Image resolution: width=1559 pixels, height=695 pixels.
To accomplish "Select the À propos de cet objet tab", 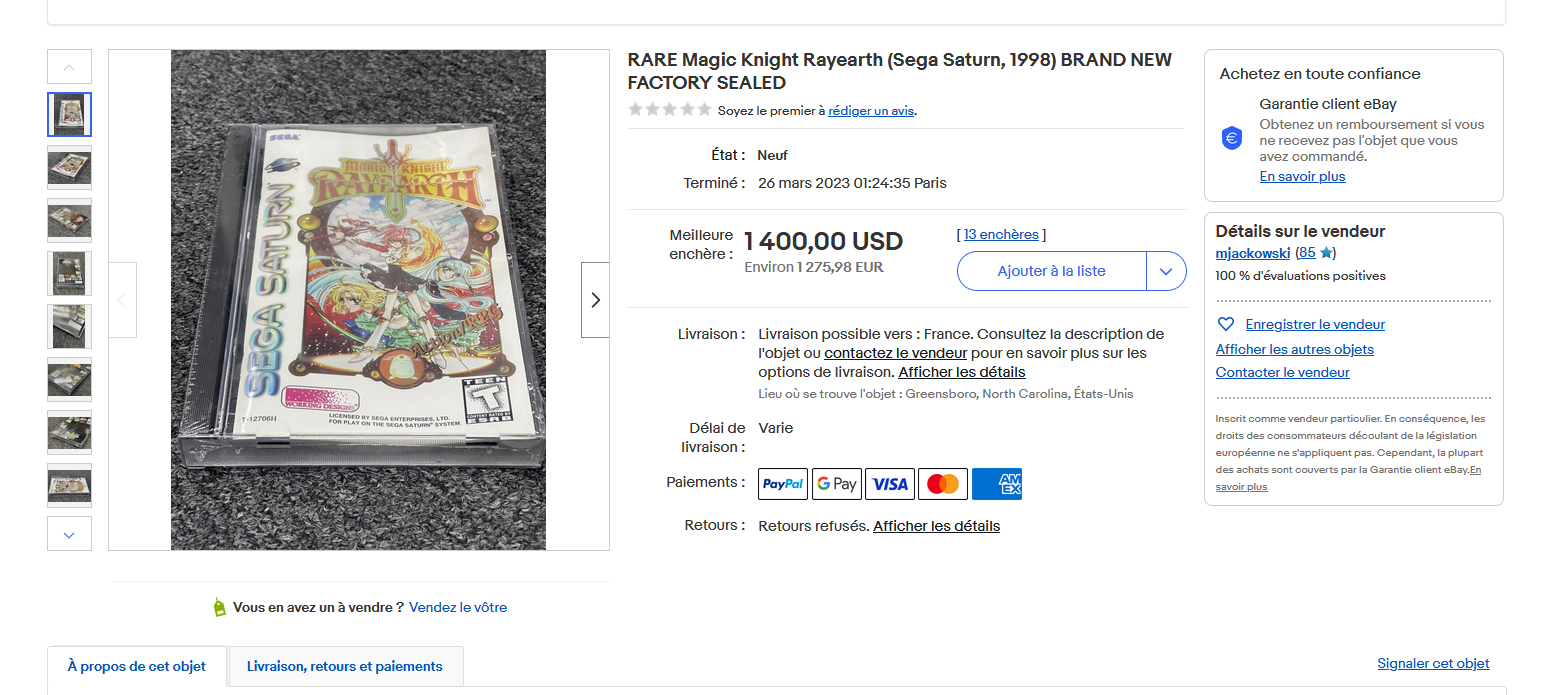I will pyautogui.click(x=137, y=666).
